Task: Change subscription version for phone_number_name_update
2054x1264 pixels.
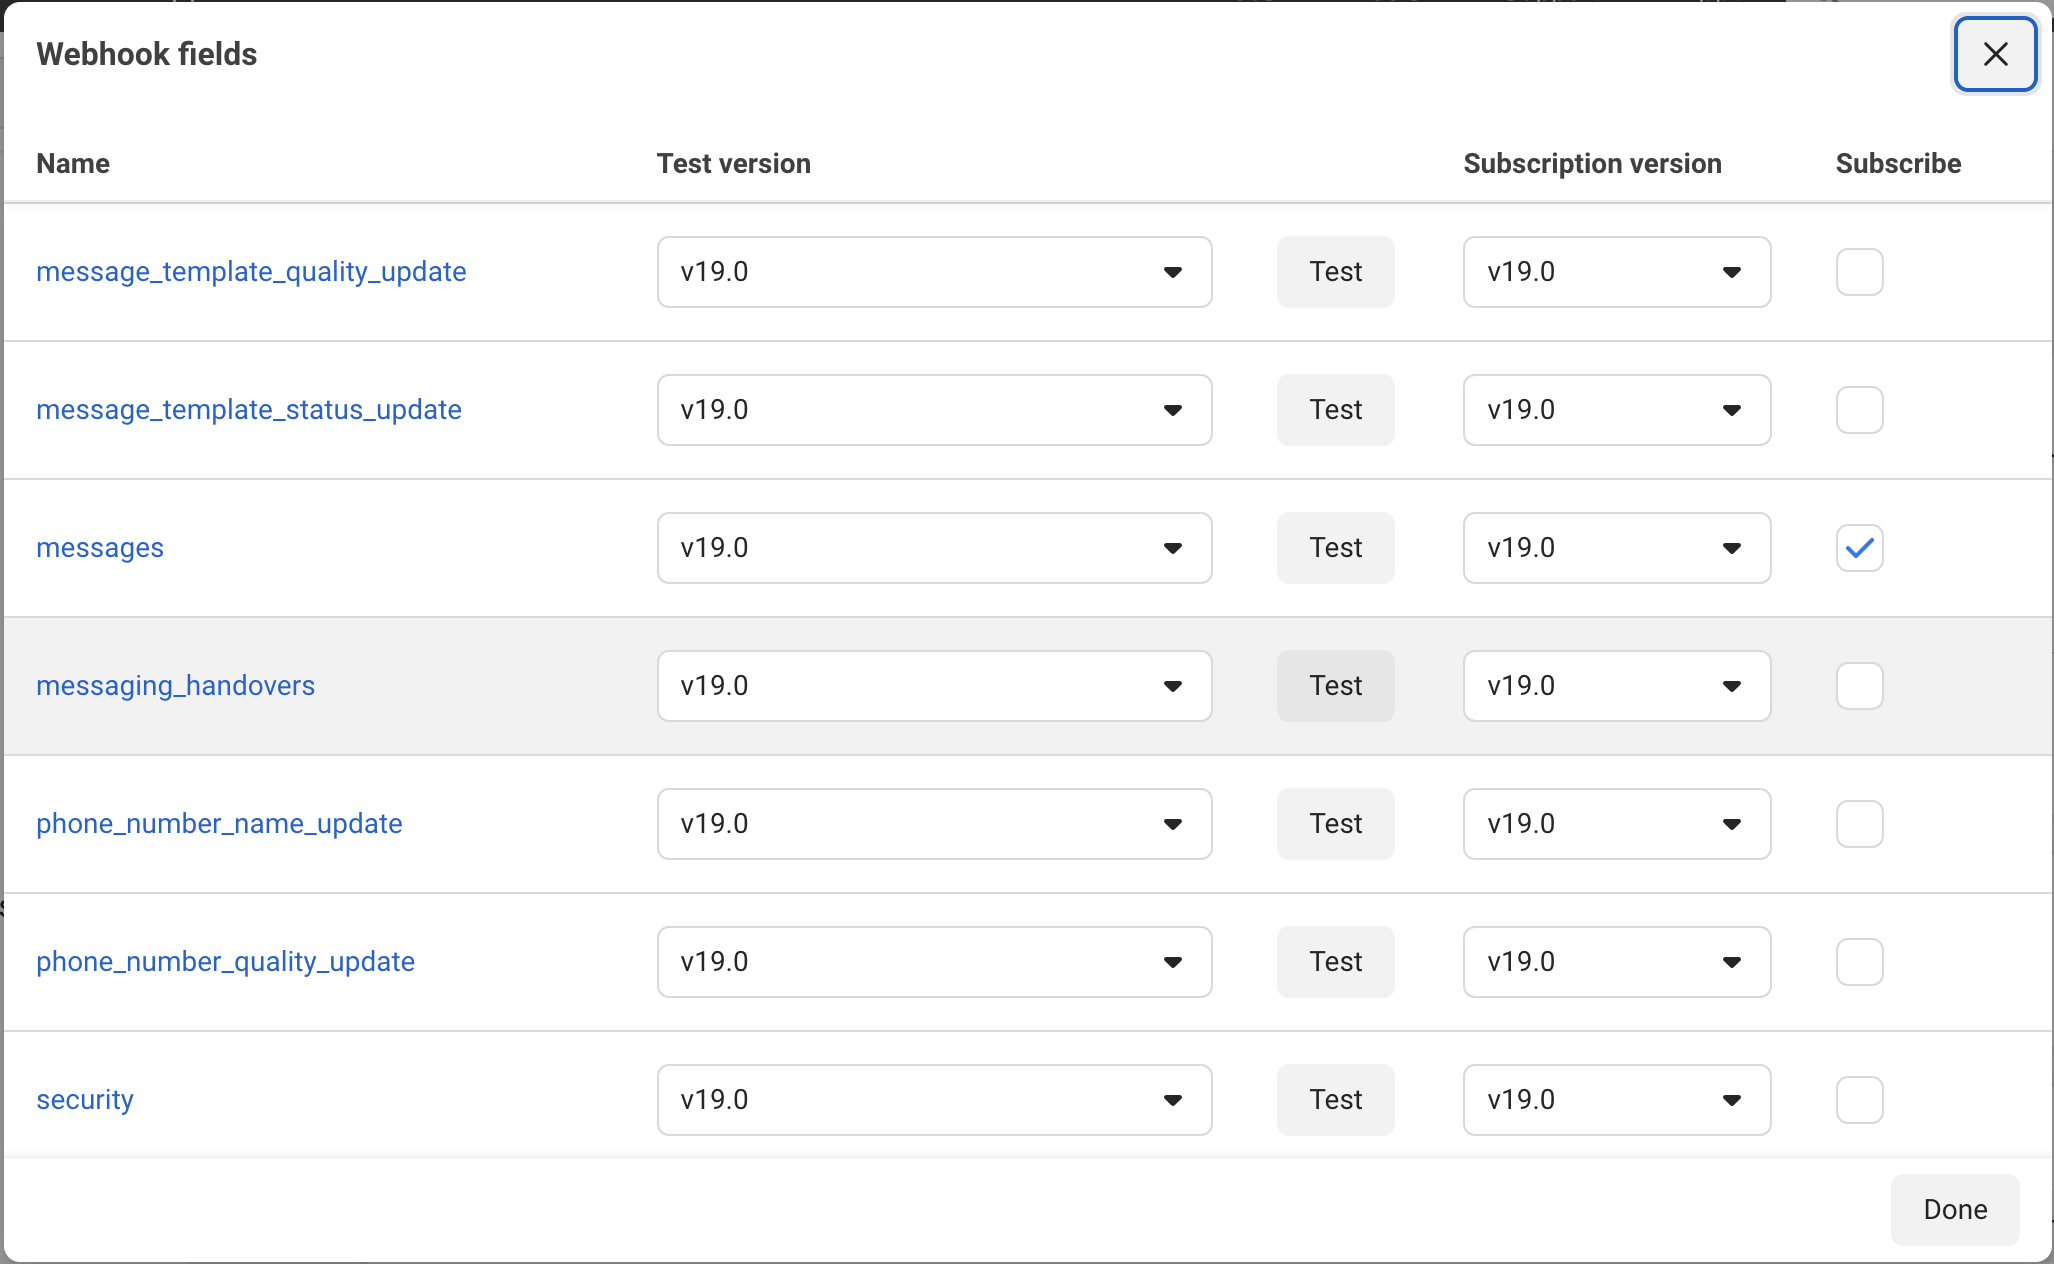Action: click(1617, 824)
